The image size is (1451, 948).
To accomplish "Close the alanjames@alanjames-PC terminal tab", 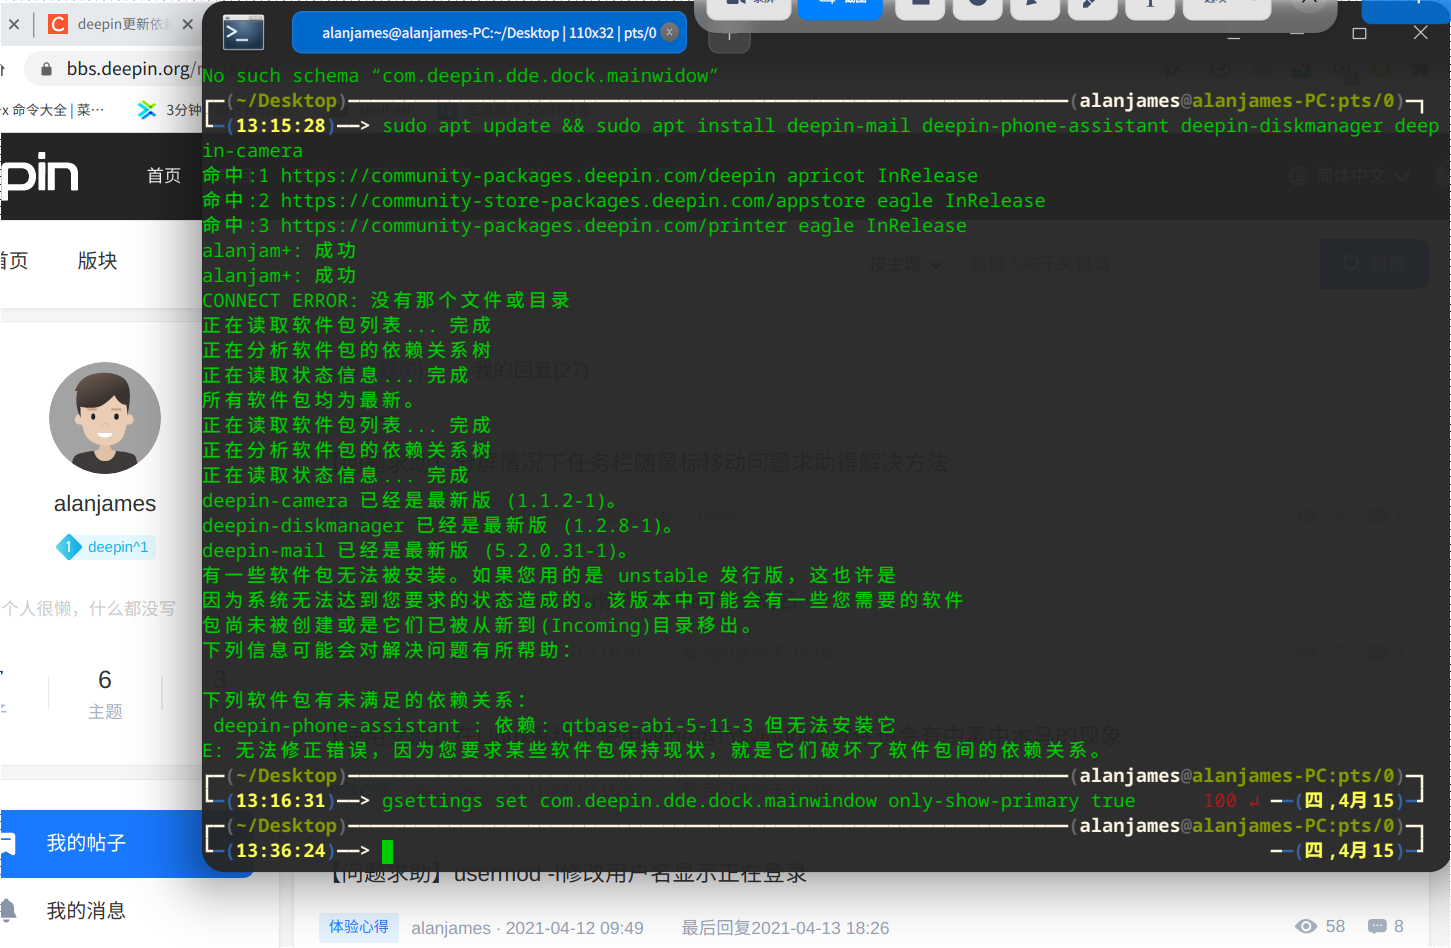I will tap(670, 33).
